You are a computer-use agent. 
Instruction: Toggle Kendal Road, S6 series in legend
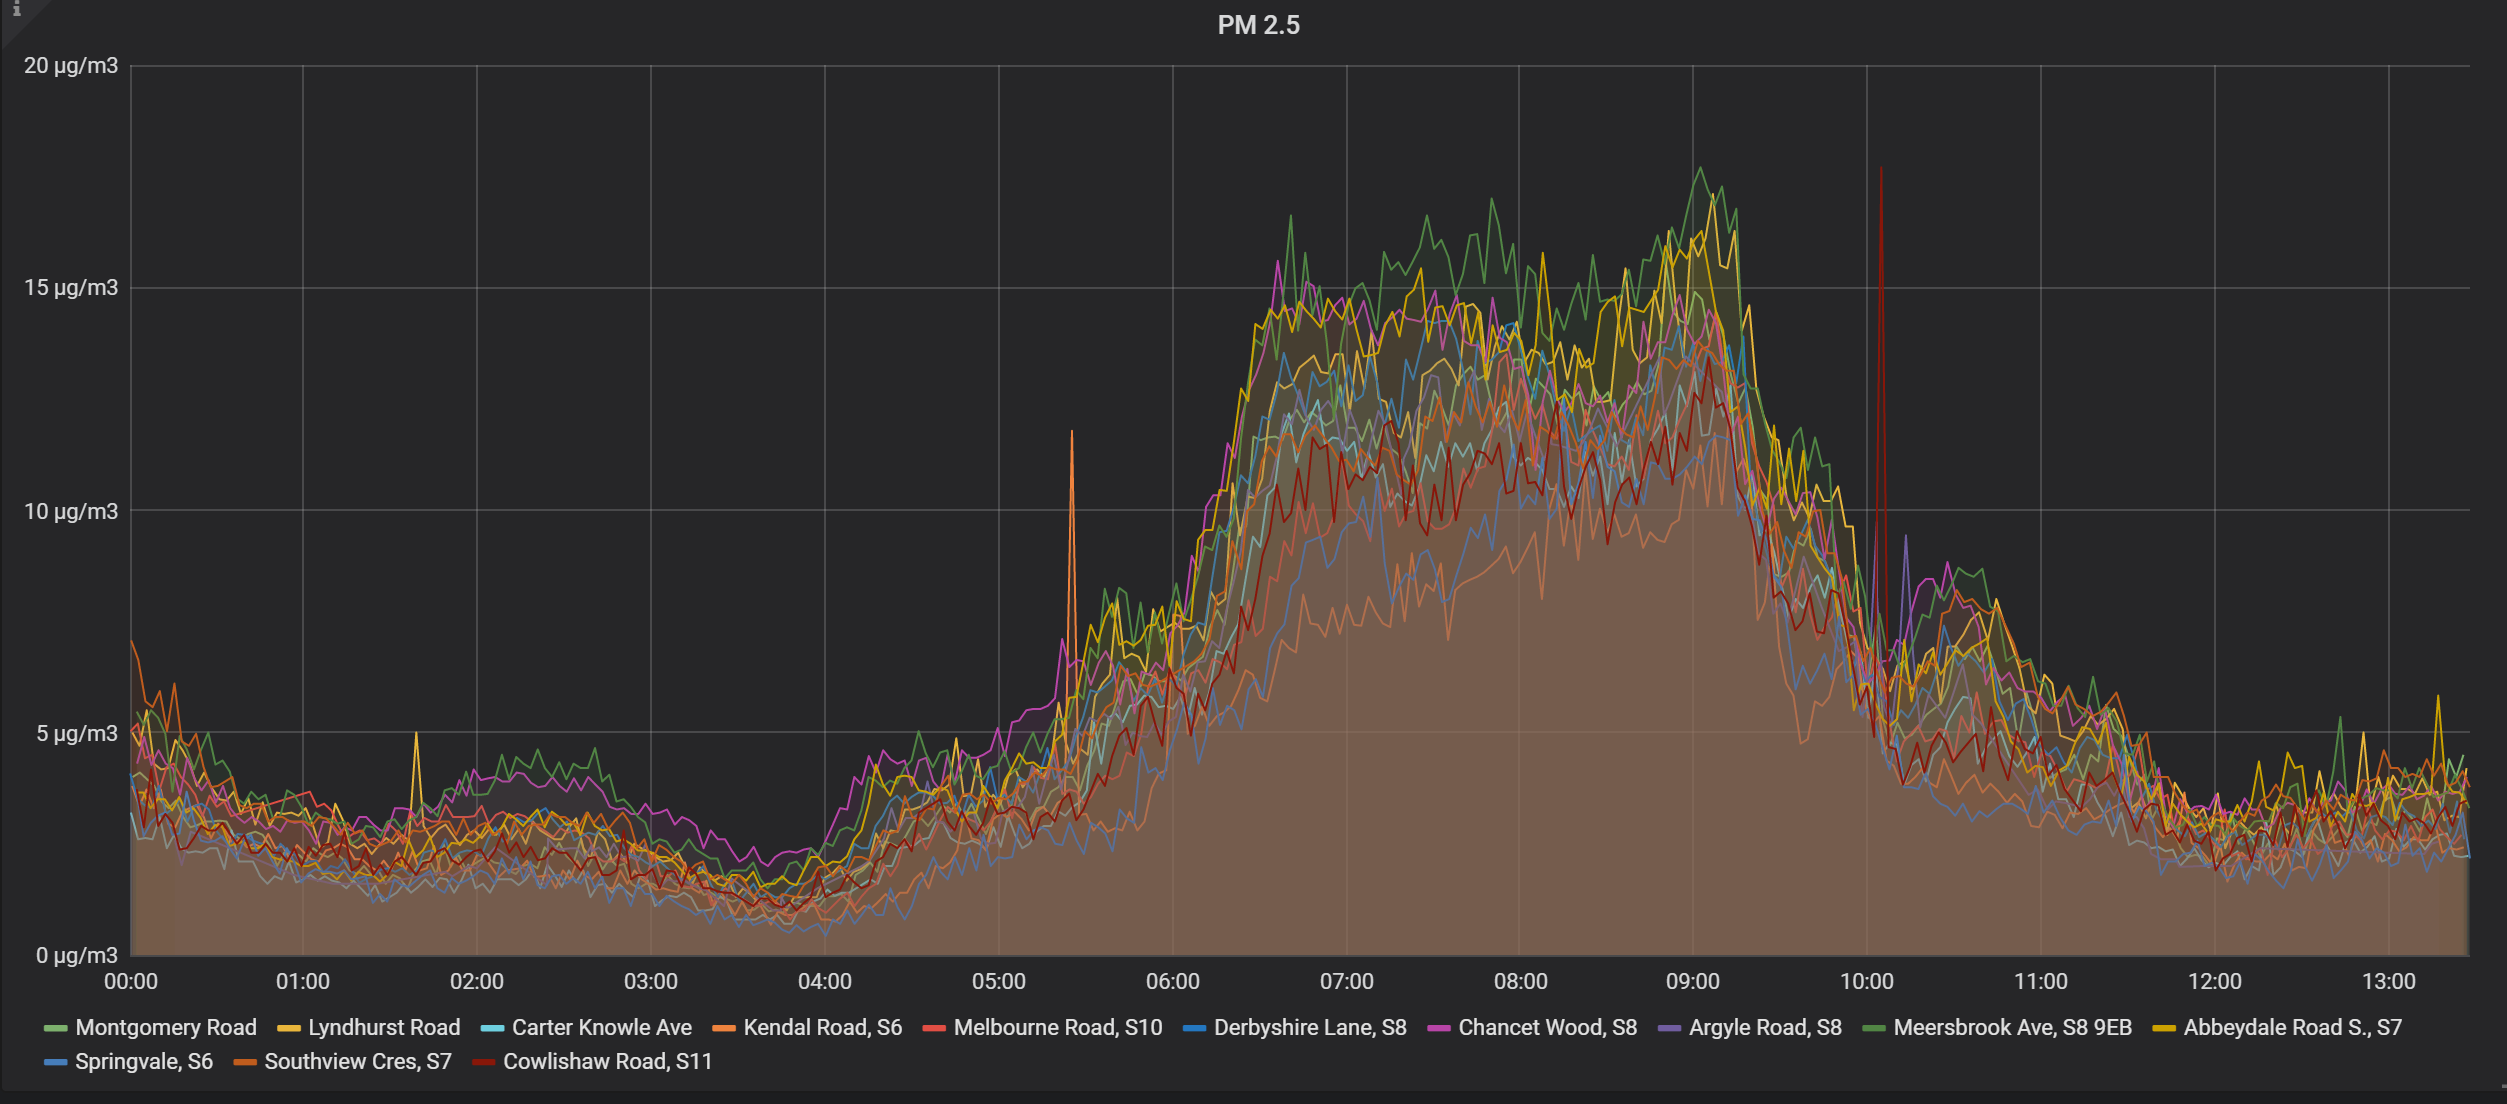[823, 1027]
